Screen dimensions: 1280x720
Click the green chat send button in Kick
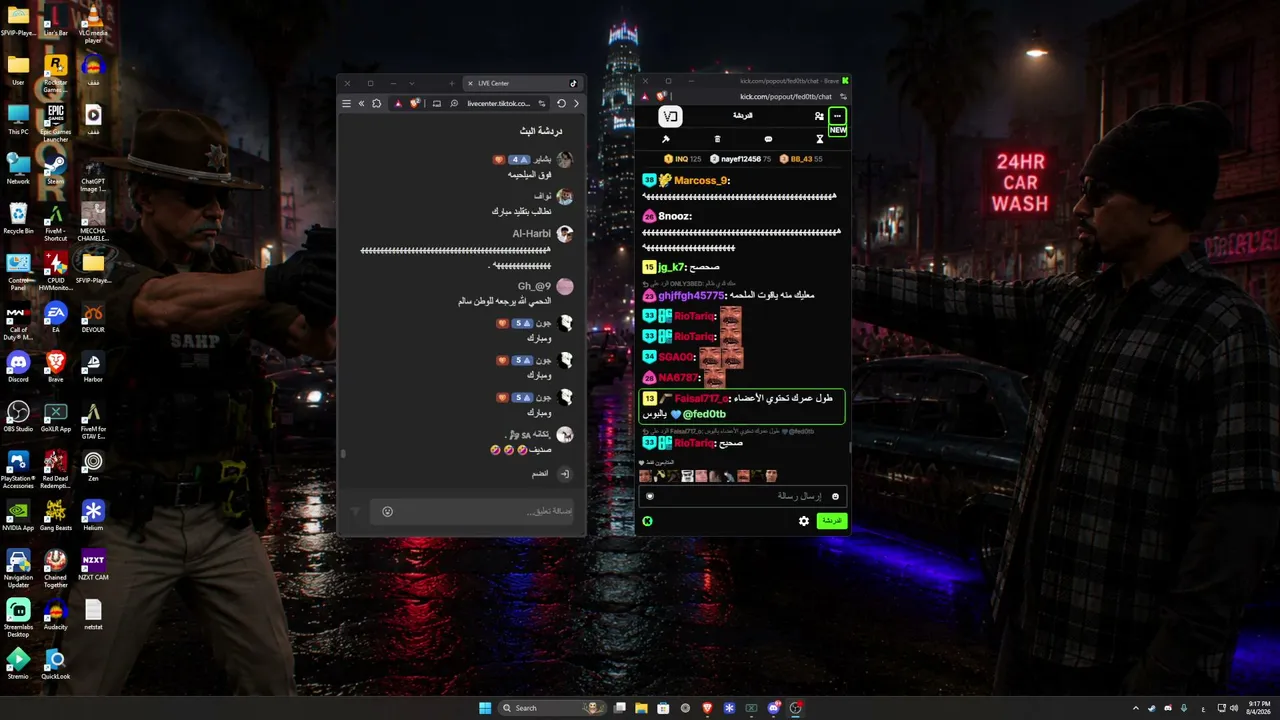pos(832,521)
